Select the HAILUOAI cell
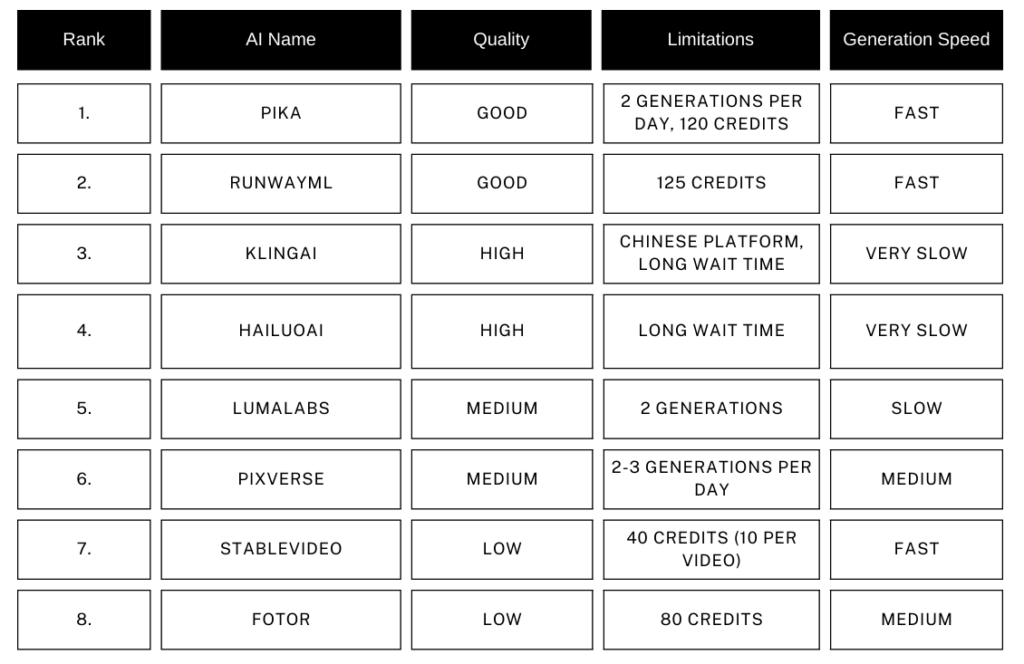The width and height of the screenshot is (1024, 664). click(280, 330)
